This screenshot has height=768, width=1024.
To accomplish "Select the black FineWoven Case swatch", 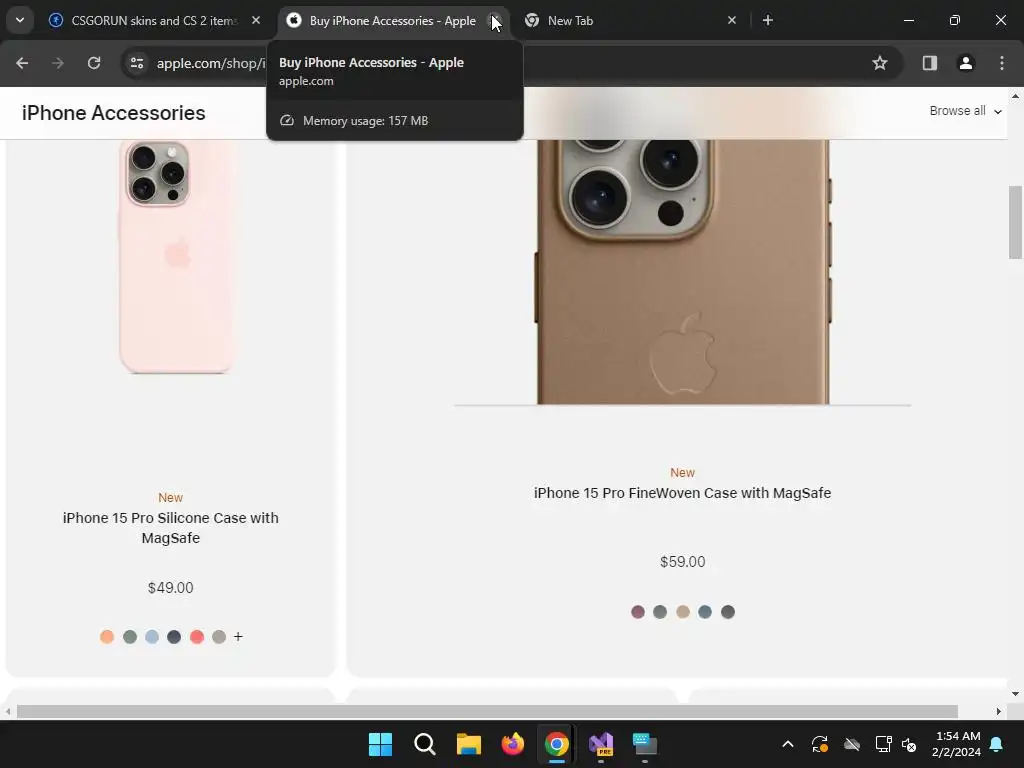I will click(728, 612).
